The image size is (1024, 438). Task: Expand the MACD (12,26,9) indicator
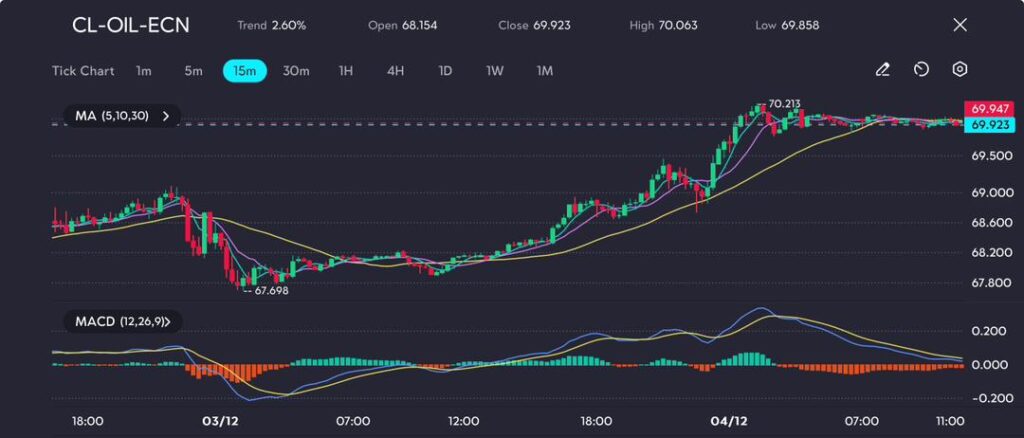click(x=122, y=322)
